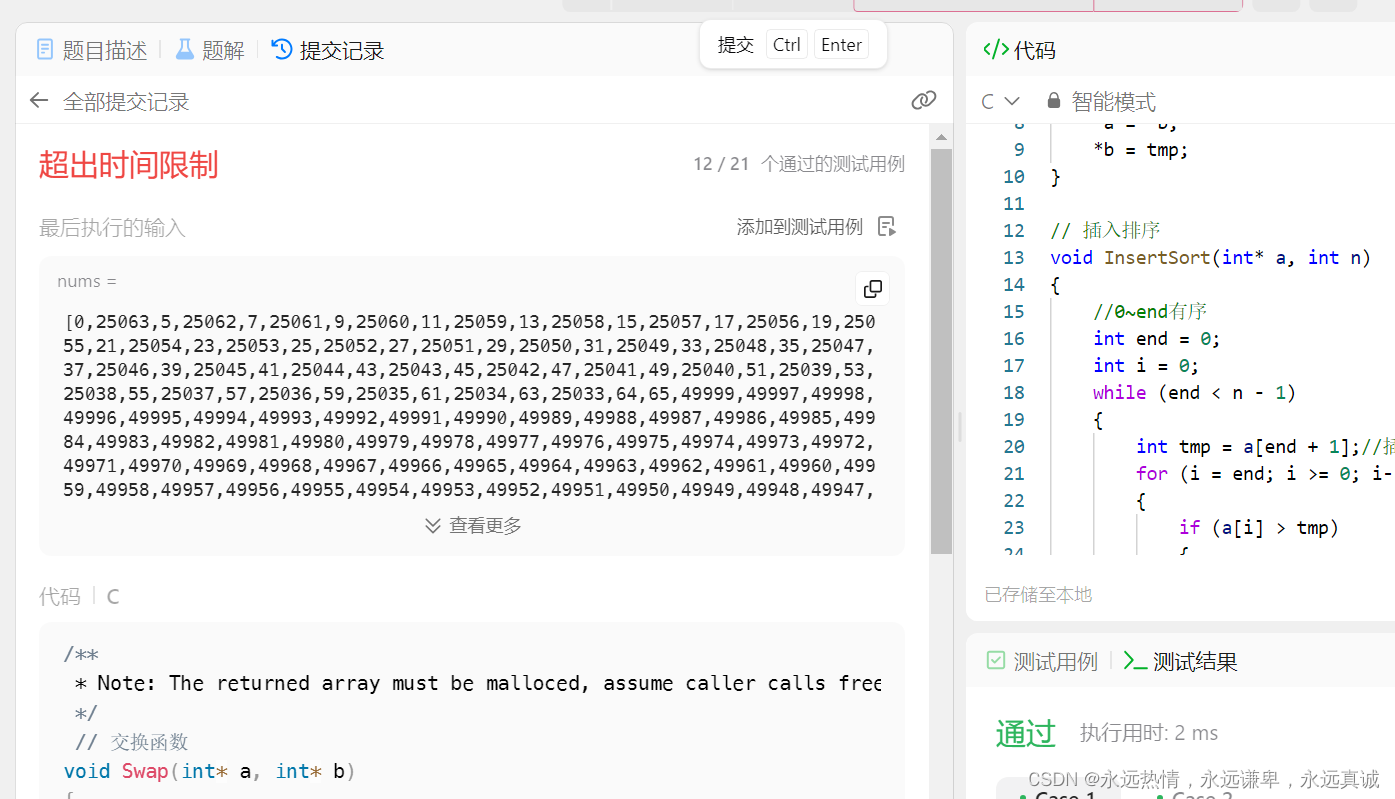This screenshot has width=1395, height=799.
Task: Click the // 插入排序 comment line
Action: tap(1105, 230)
